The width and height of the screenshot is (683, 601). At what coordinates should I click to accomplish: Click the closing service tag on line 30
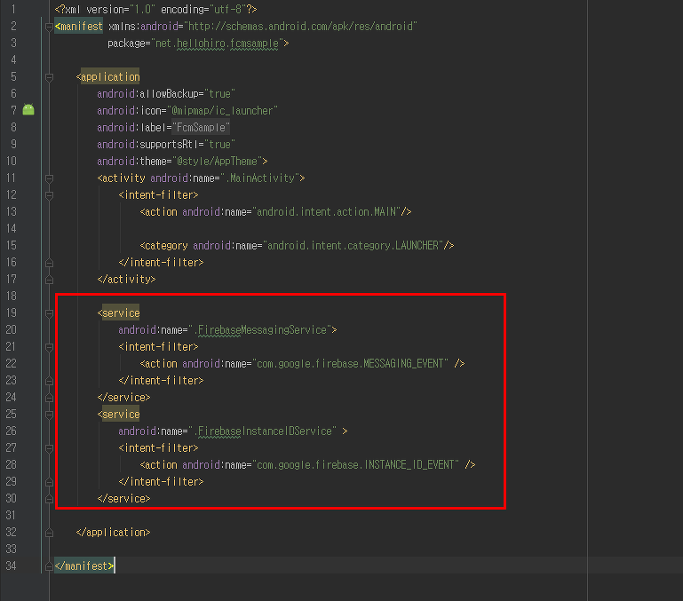[124, 499]
